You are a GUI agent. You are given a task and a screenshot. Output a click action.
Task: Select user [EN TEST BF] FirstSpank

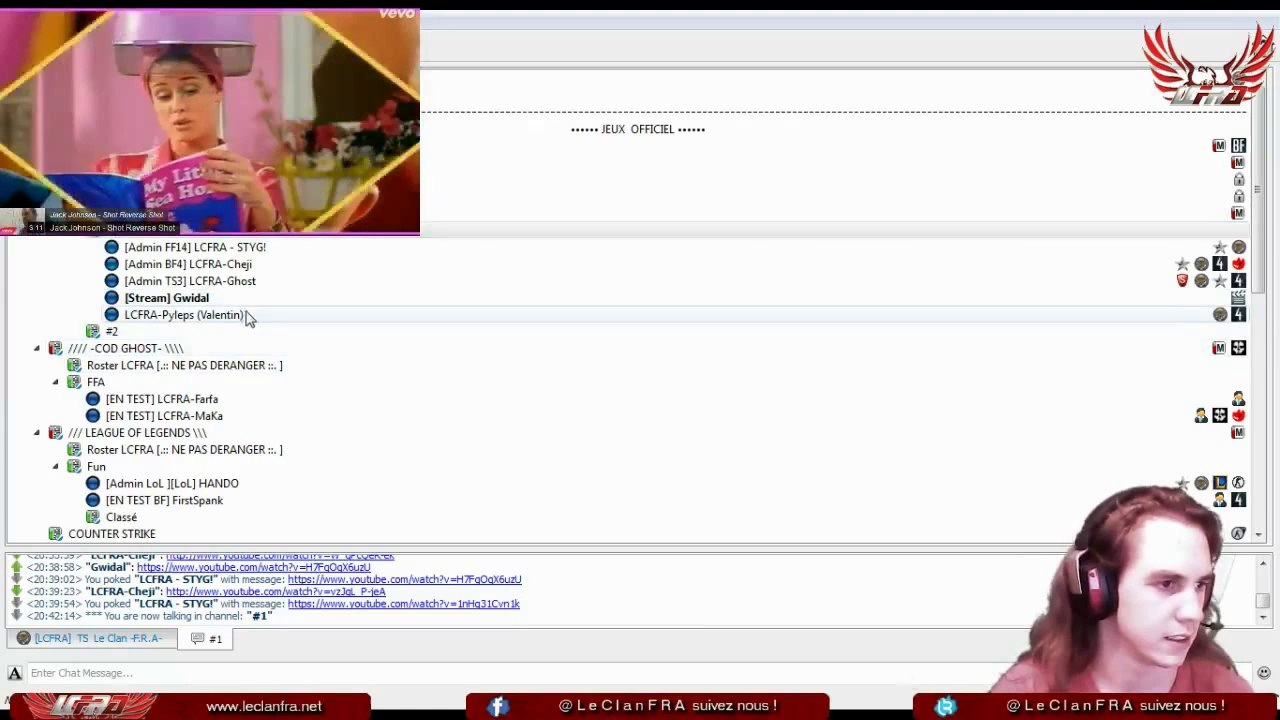[164, 500]
